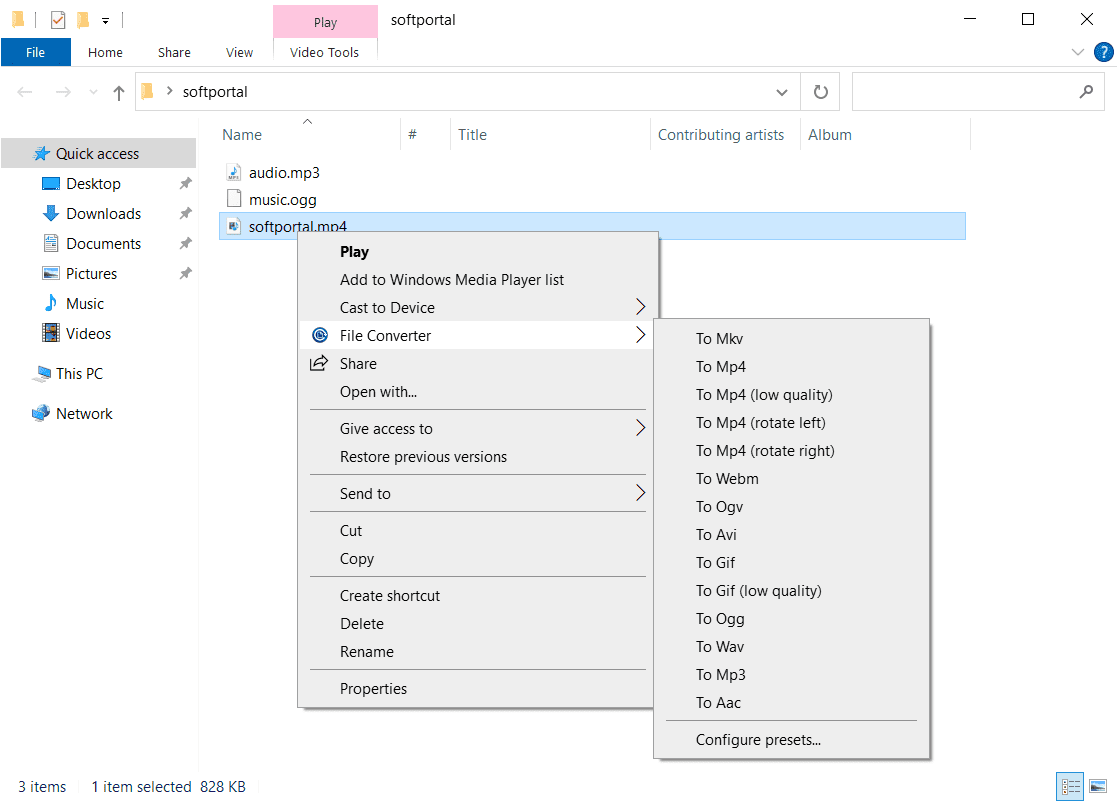Choose To Mp3 from File Converter submenu
Viewport: 1118px width, 802px height.
click(721, 675)
